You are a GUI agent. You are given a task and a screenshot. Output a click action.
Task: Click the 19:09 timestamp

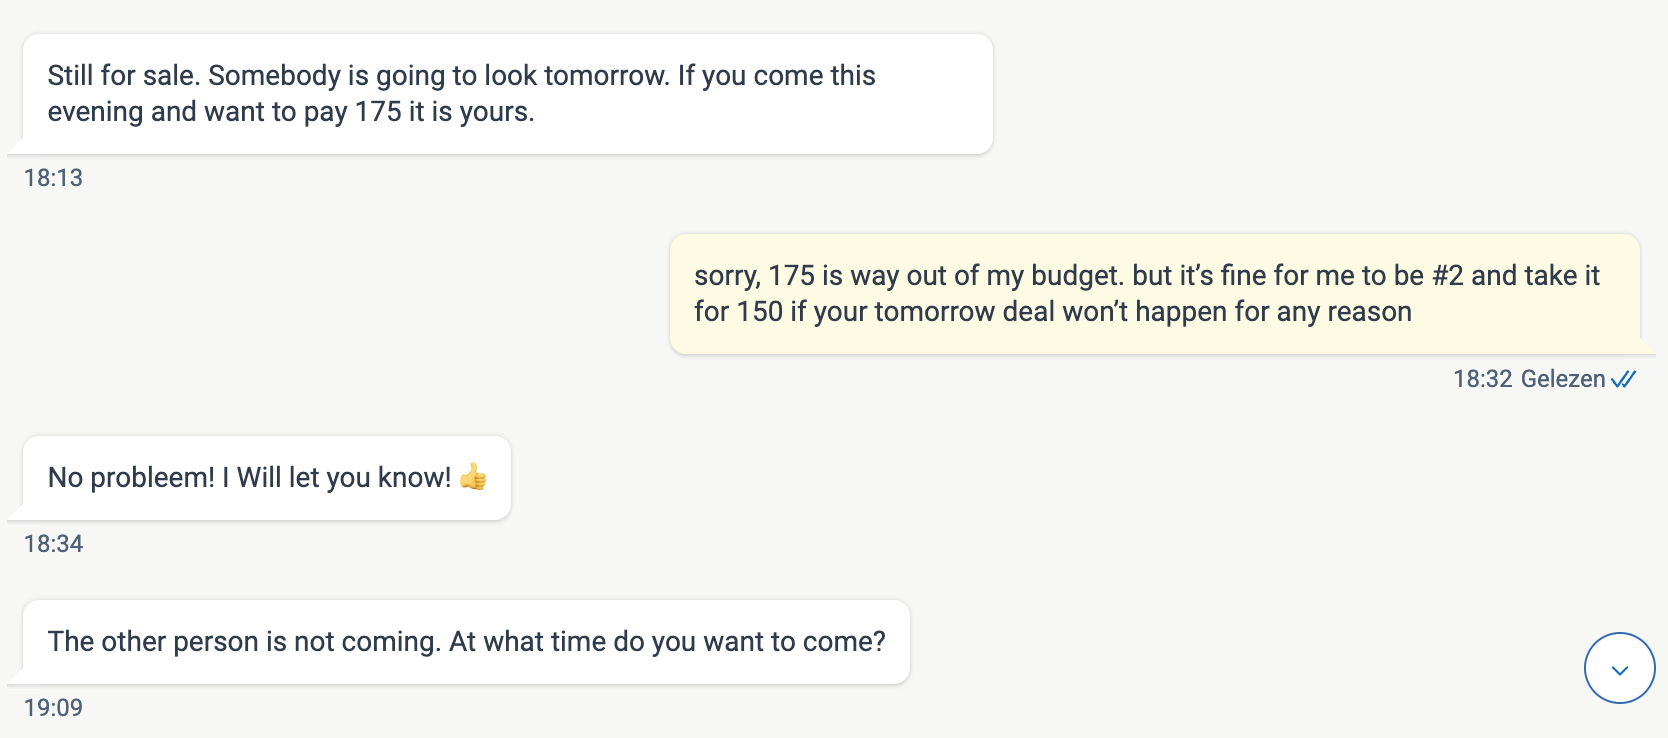coord(53,708)
